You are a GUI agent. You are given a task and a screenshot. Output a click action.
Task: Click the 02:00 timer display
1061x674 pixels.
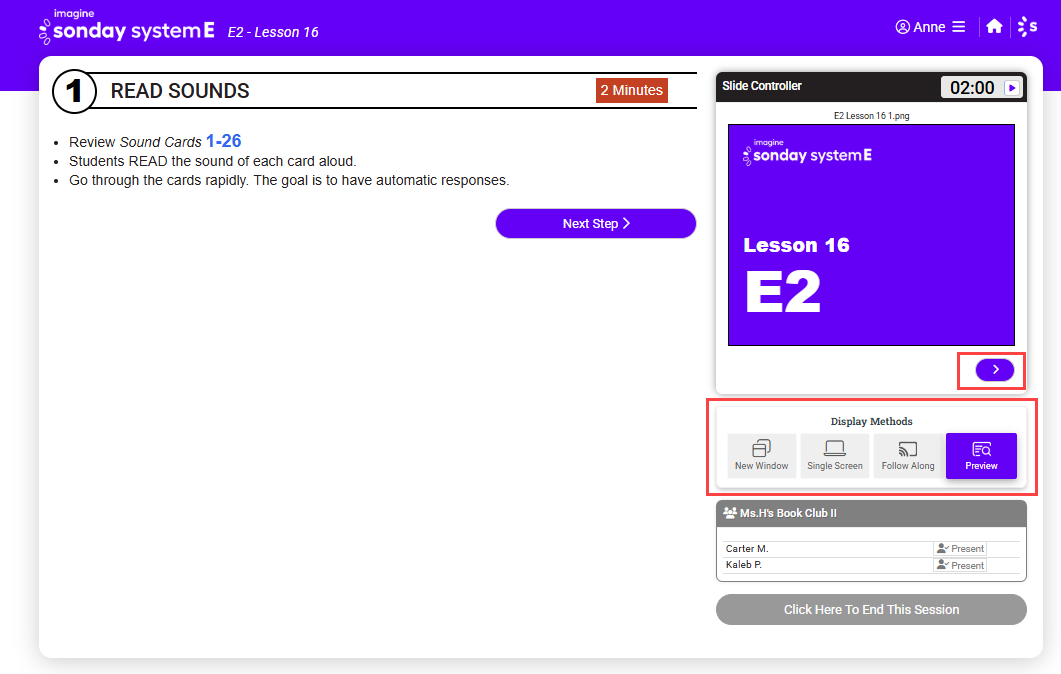[971, 88]
